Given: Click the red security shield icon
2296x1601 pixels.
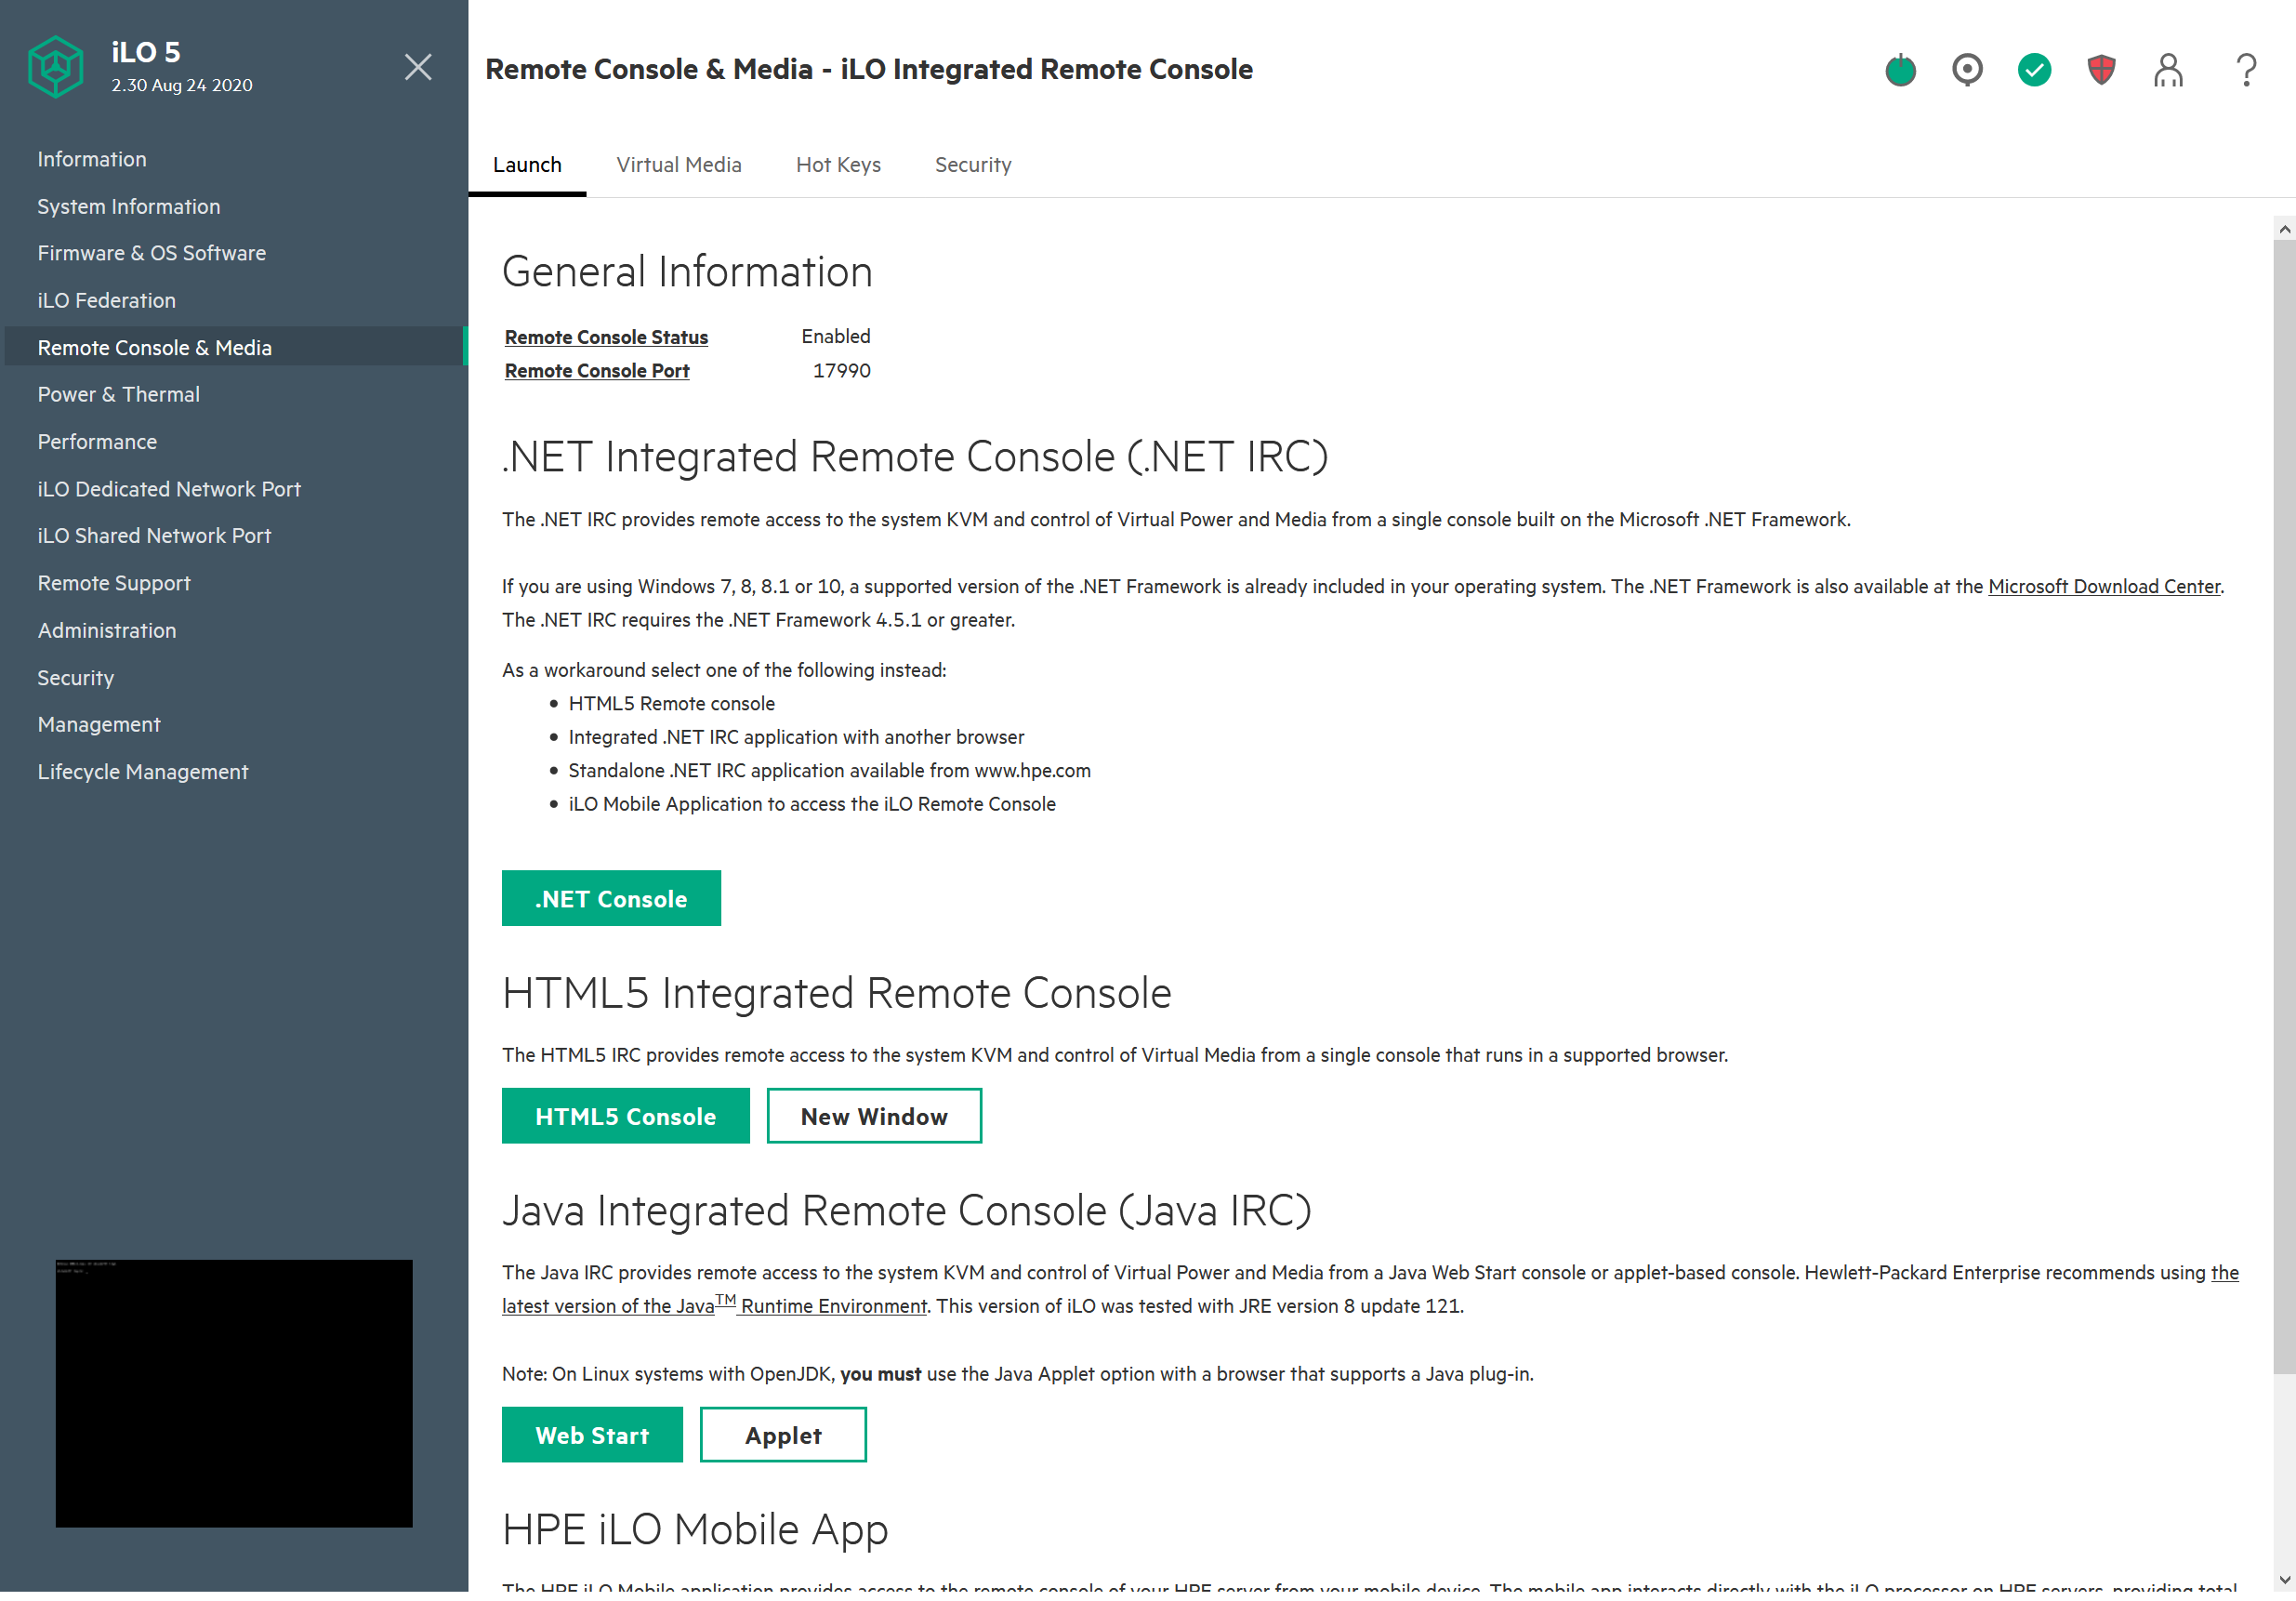Looking at the screenshot, I should tap(2101, 70).
